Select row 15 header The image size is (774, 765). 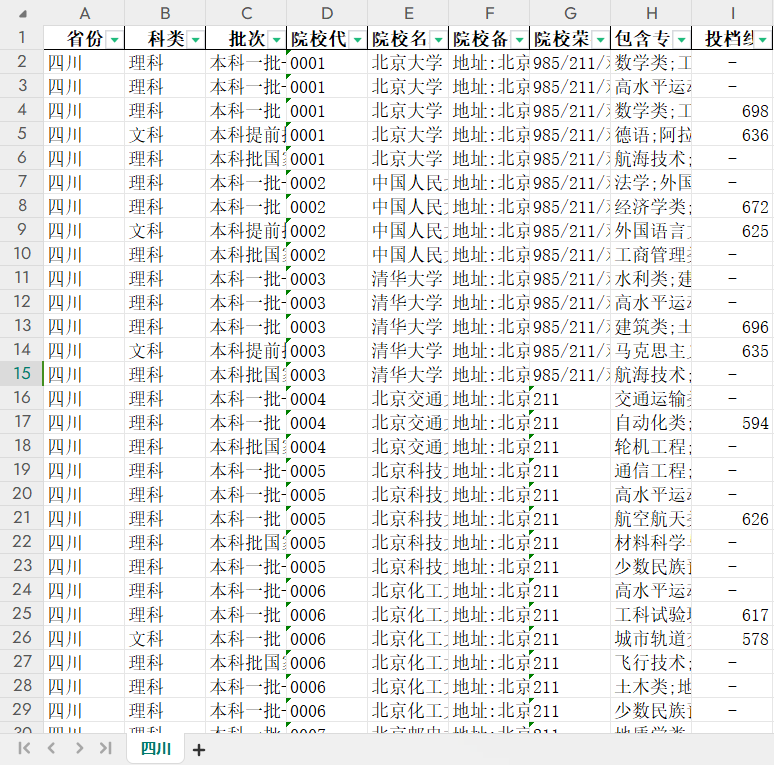click(x=22, y=374)
